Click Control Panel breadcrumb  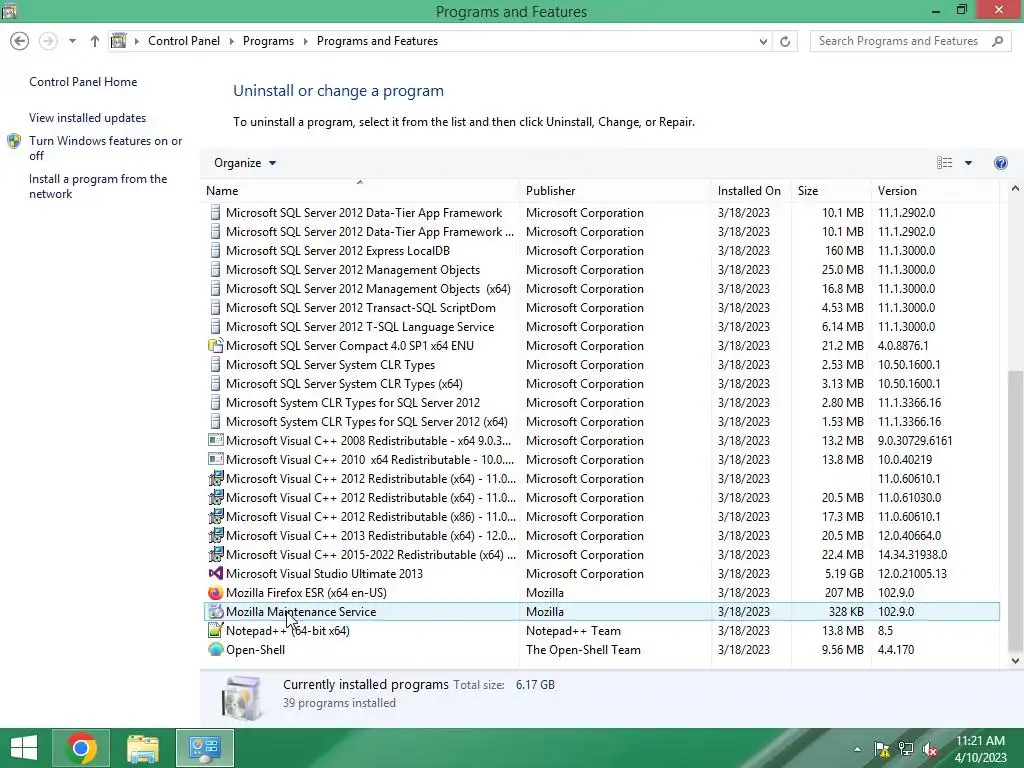(184, 41)
